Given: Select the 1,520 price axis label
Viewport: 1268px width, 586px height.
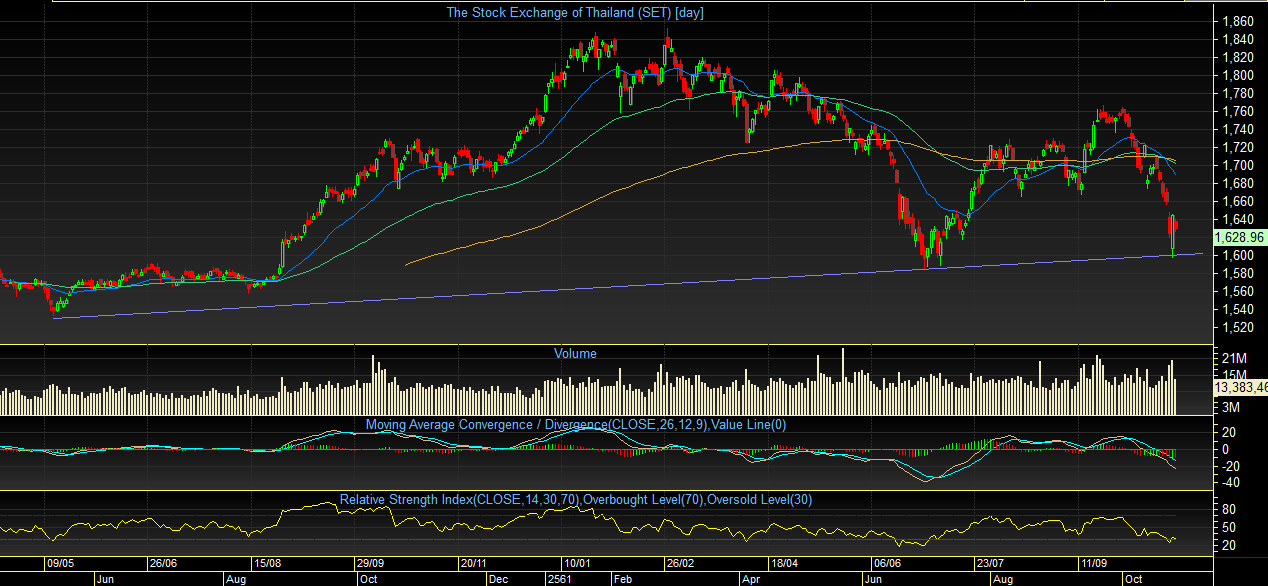Looking at the screenshot, I should (x=1238, y=327).
